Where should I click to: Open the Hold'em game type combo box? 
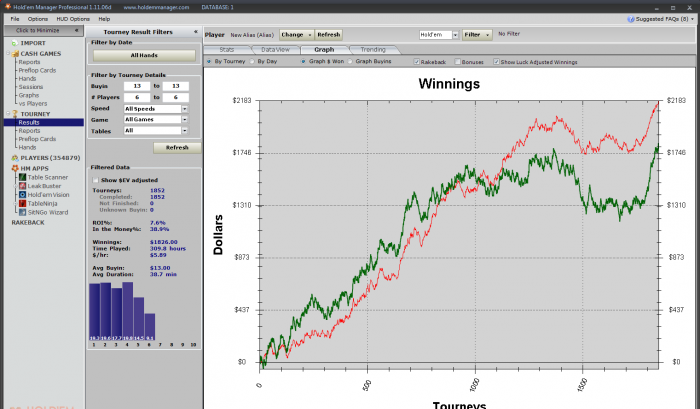pos(439,35)
